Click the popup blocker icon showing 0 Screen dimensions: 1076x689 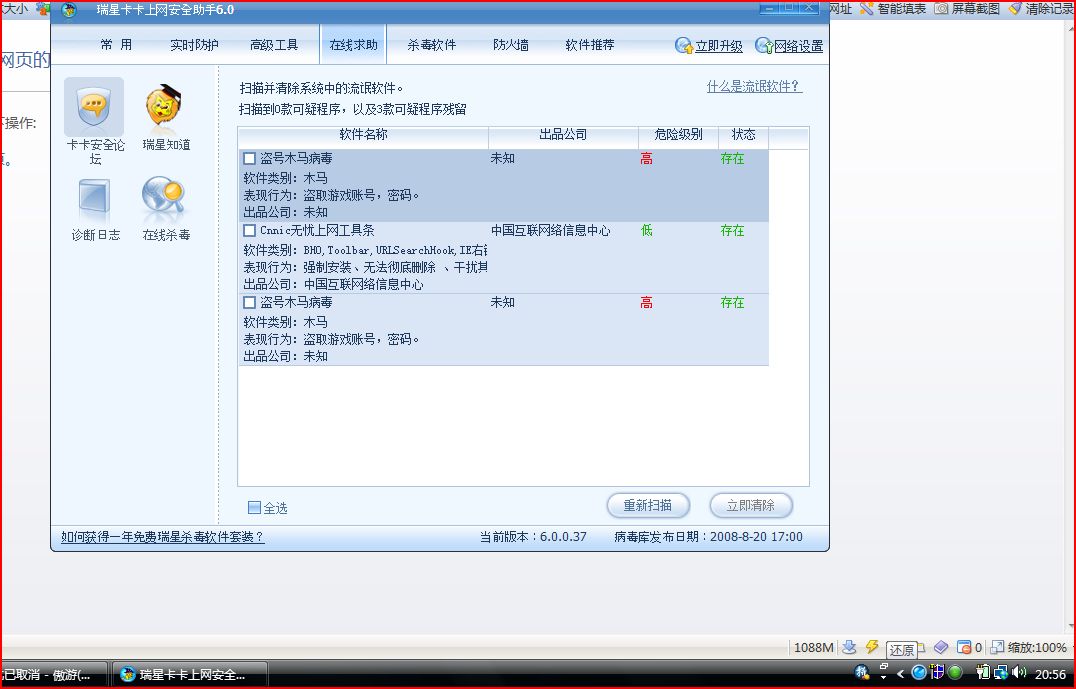964,647
